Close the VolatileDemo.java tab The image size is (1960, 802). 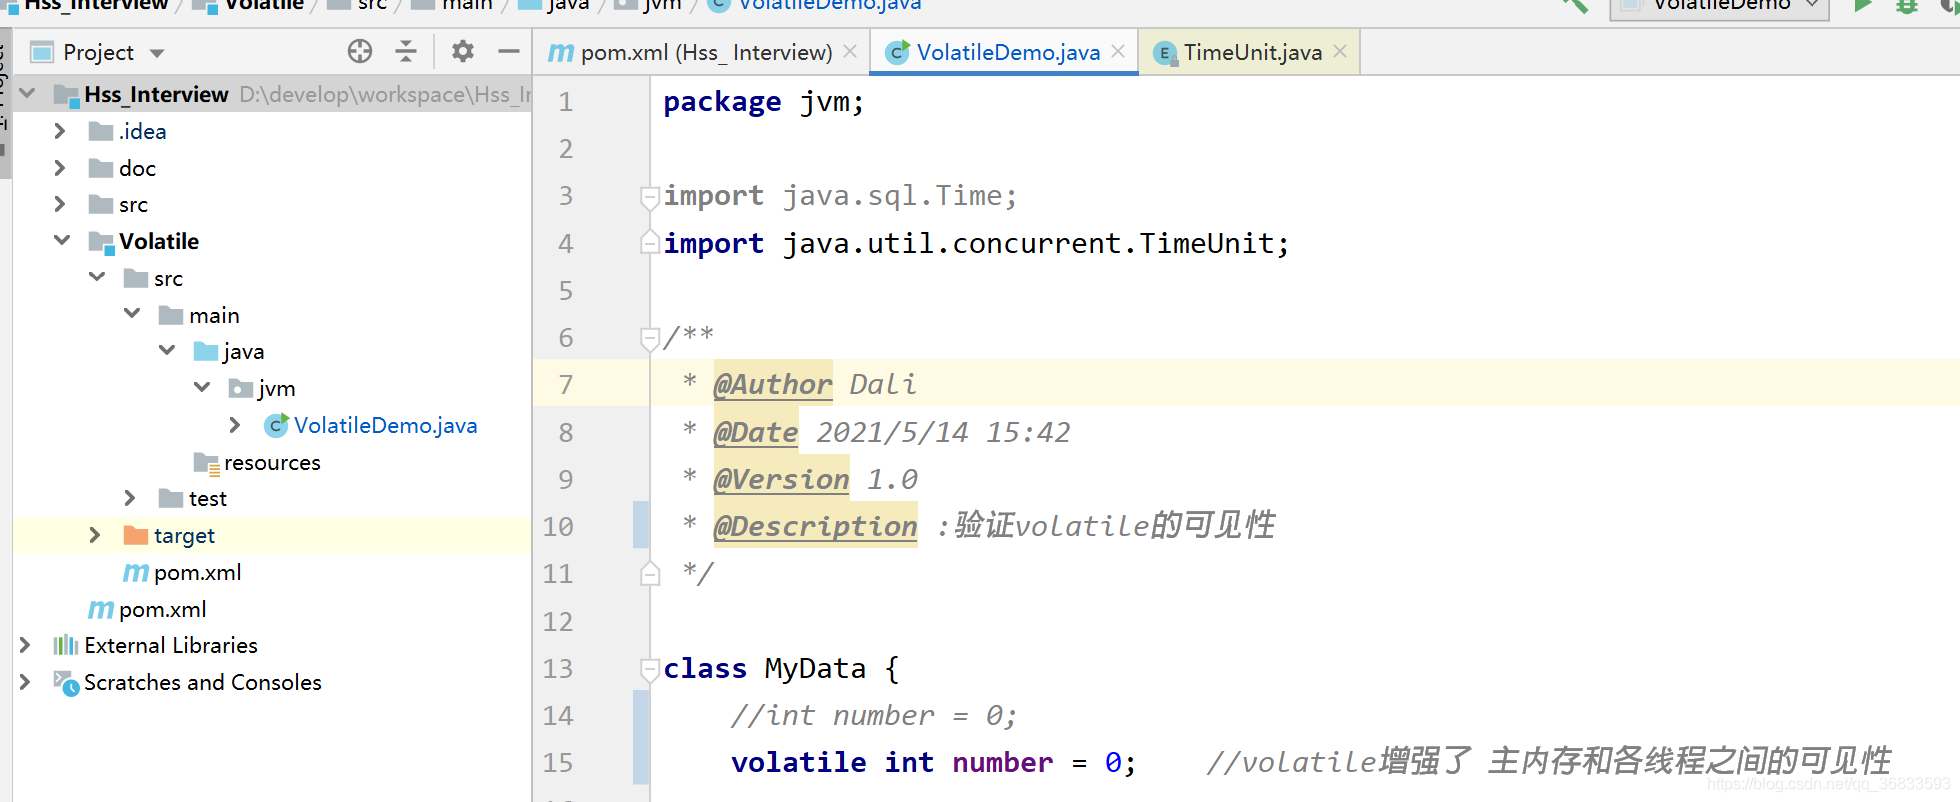point(1118,51)
